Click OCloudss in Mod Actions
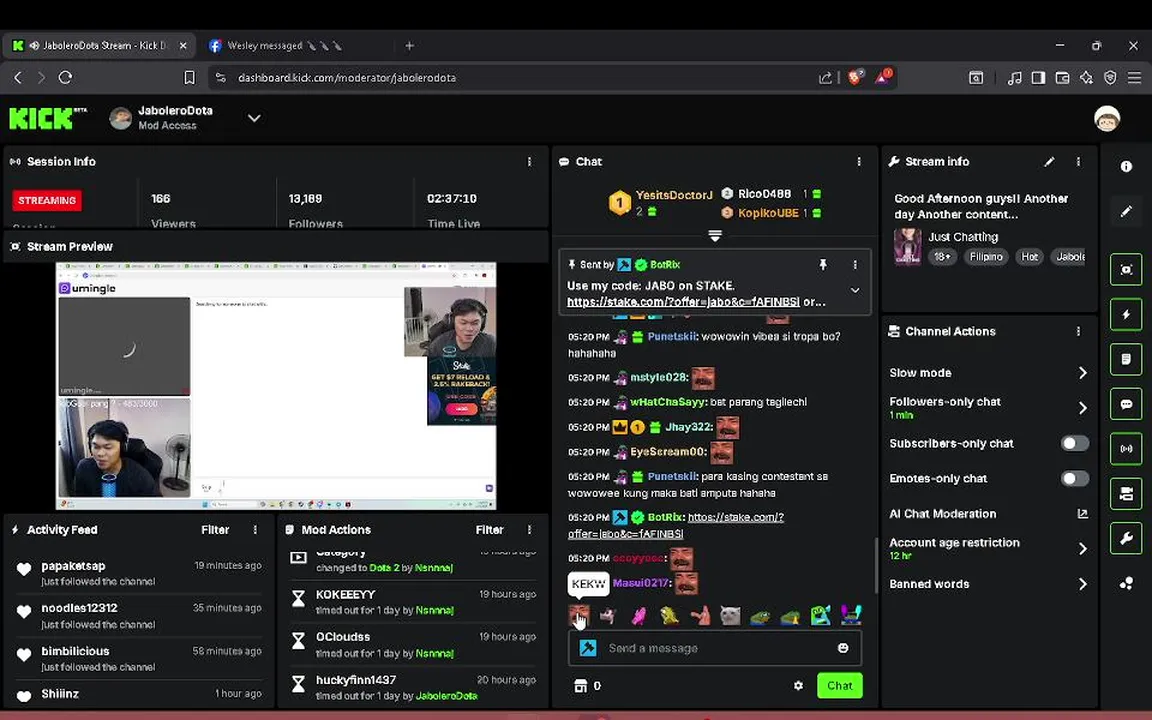 (x=342, y=637)
